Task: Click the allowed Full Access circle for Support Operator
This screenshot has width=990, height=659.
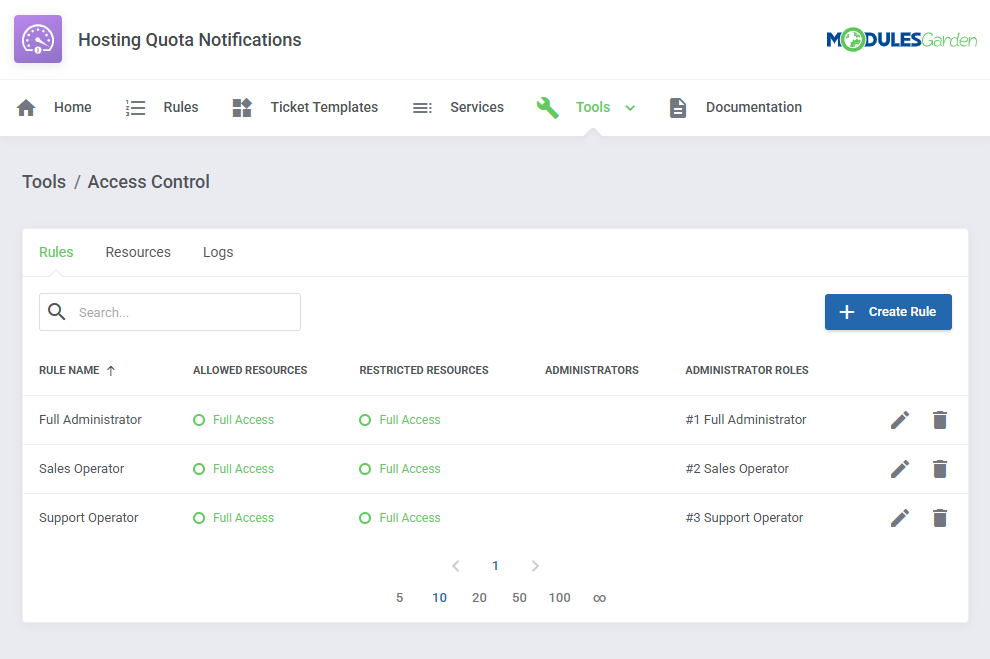Action: pyautogui.click(x=199, y=518)
